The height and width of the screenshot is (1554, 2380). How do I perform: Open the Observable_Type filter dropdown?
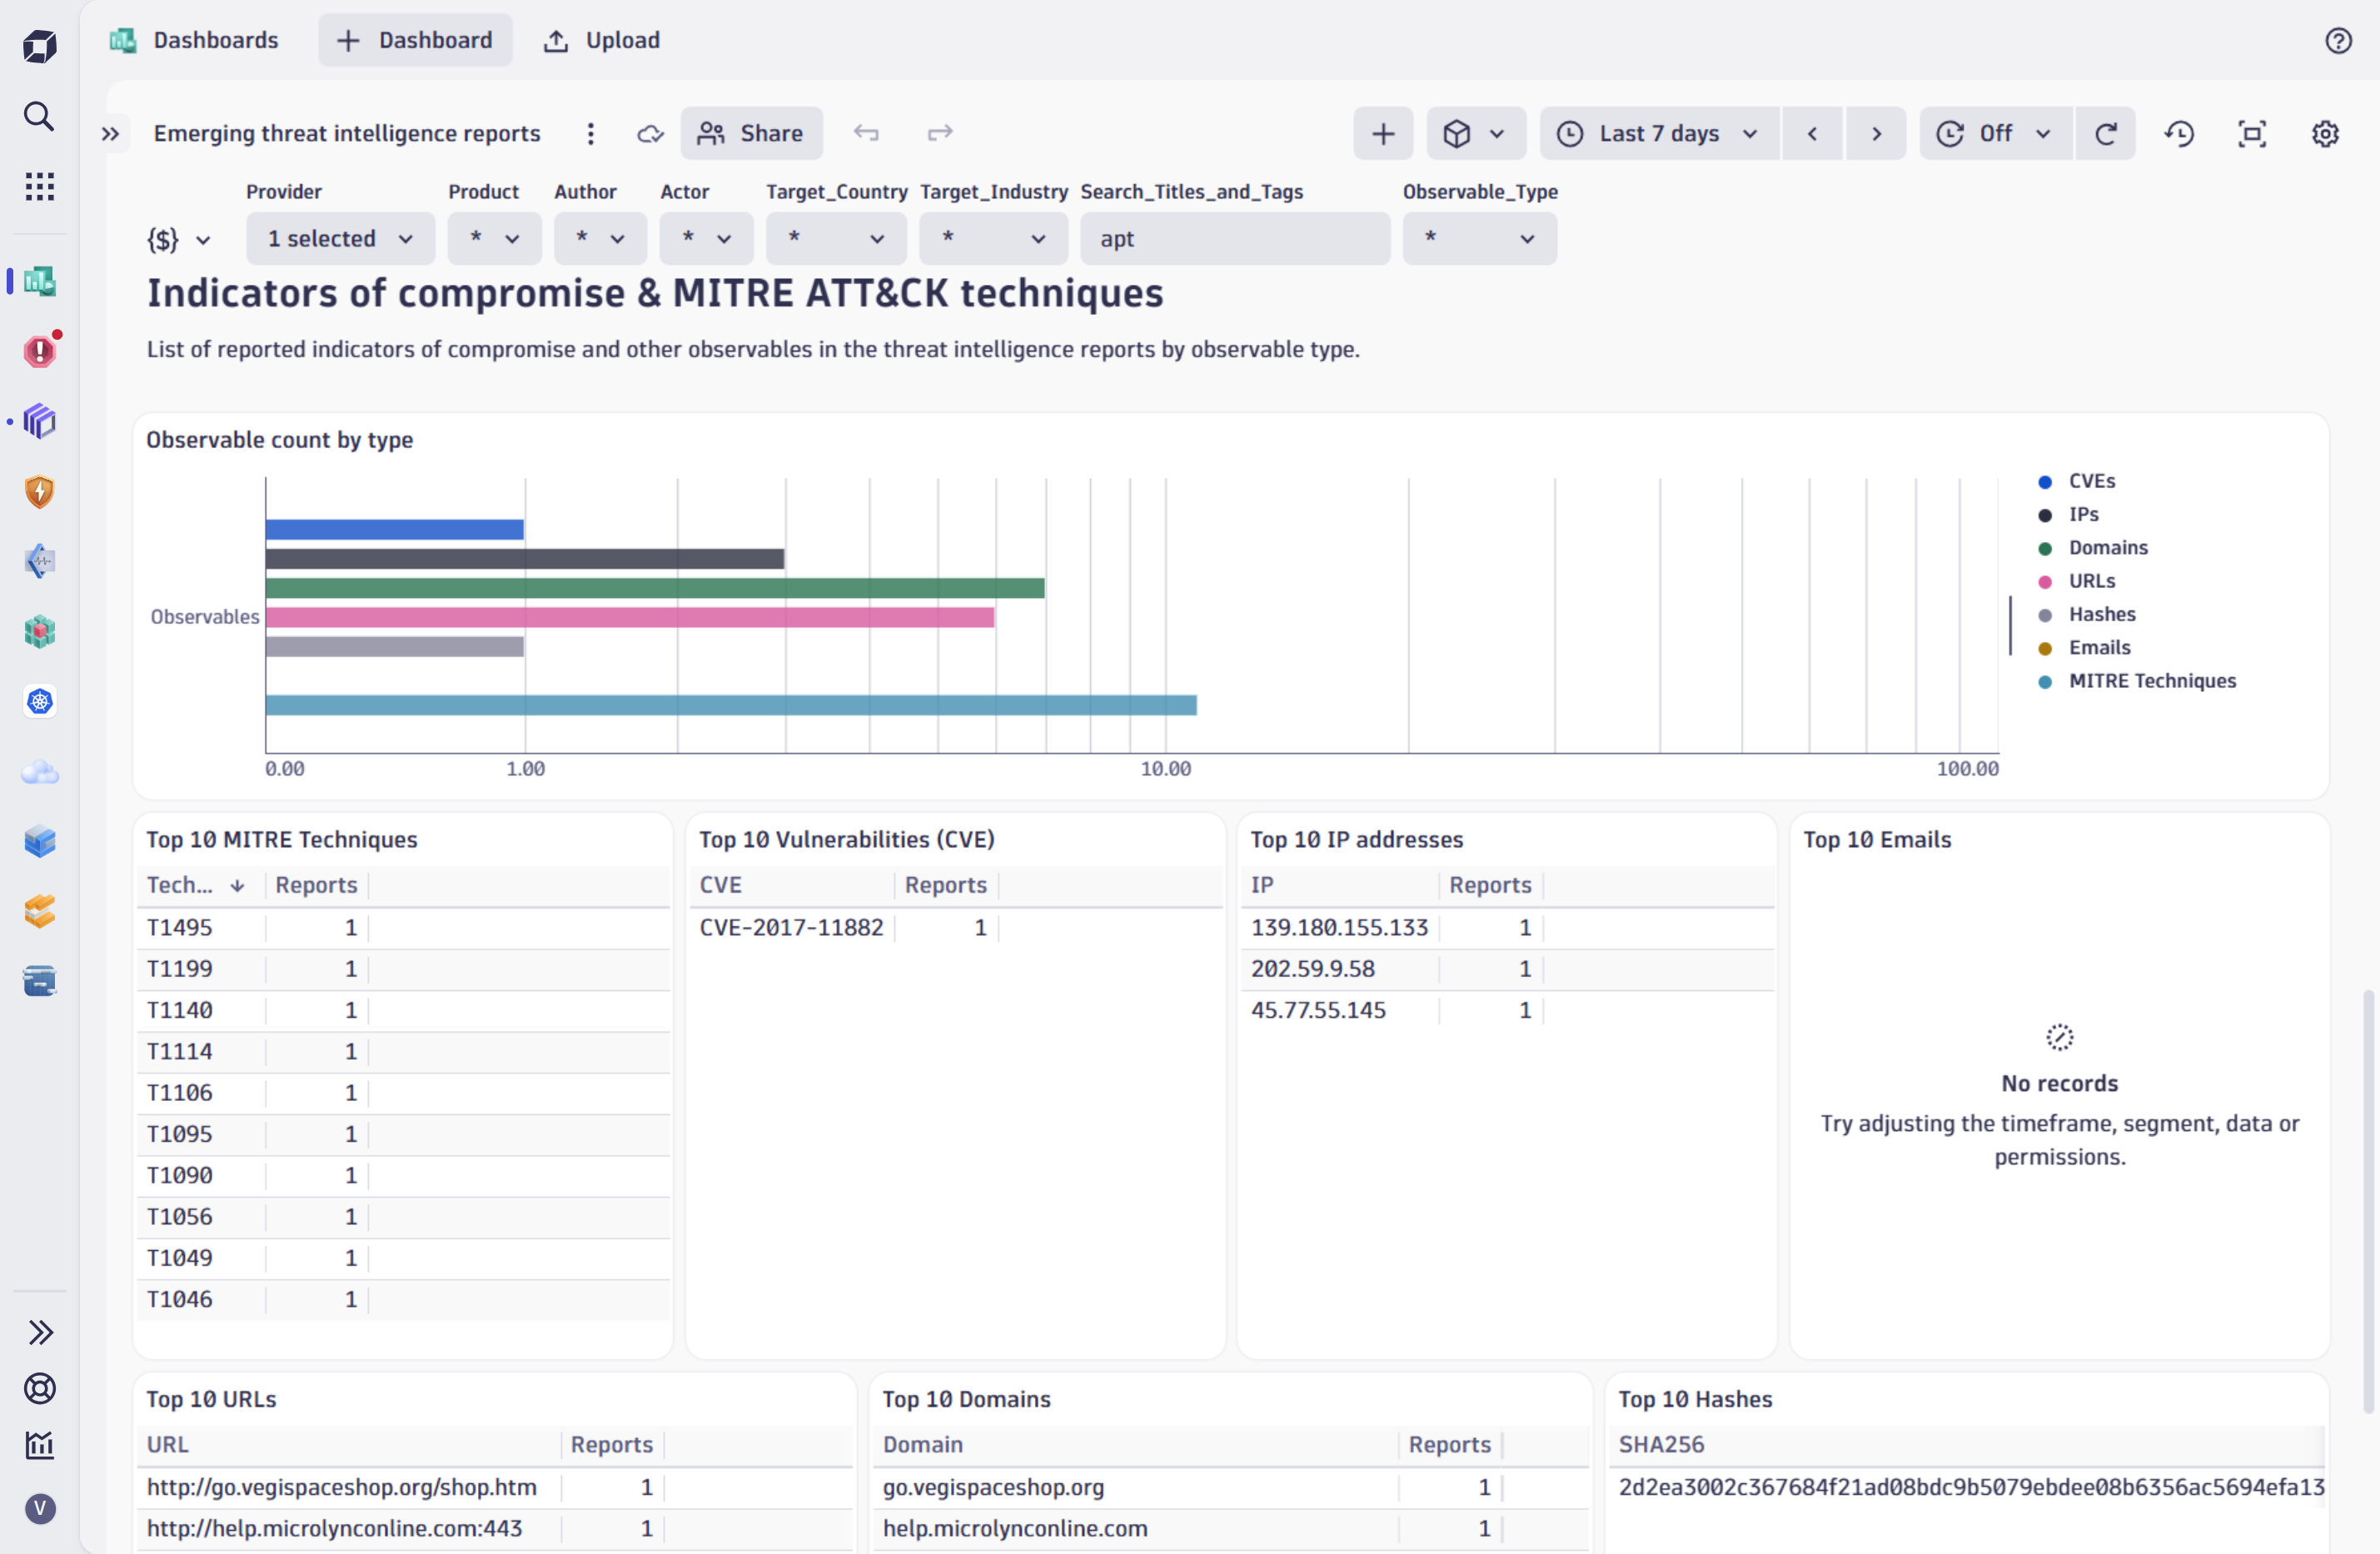1480,238
